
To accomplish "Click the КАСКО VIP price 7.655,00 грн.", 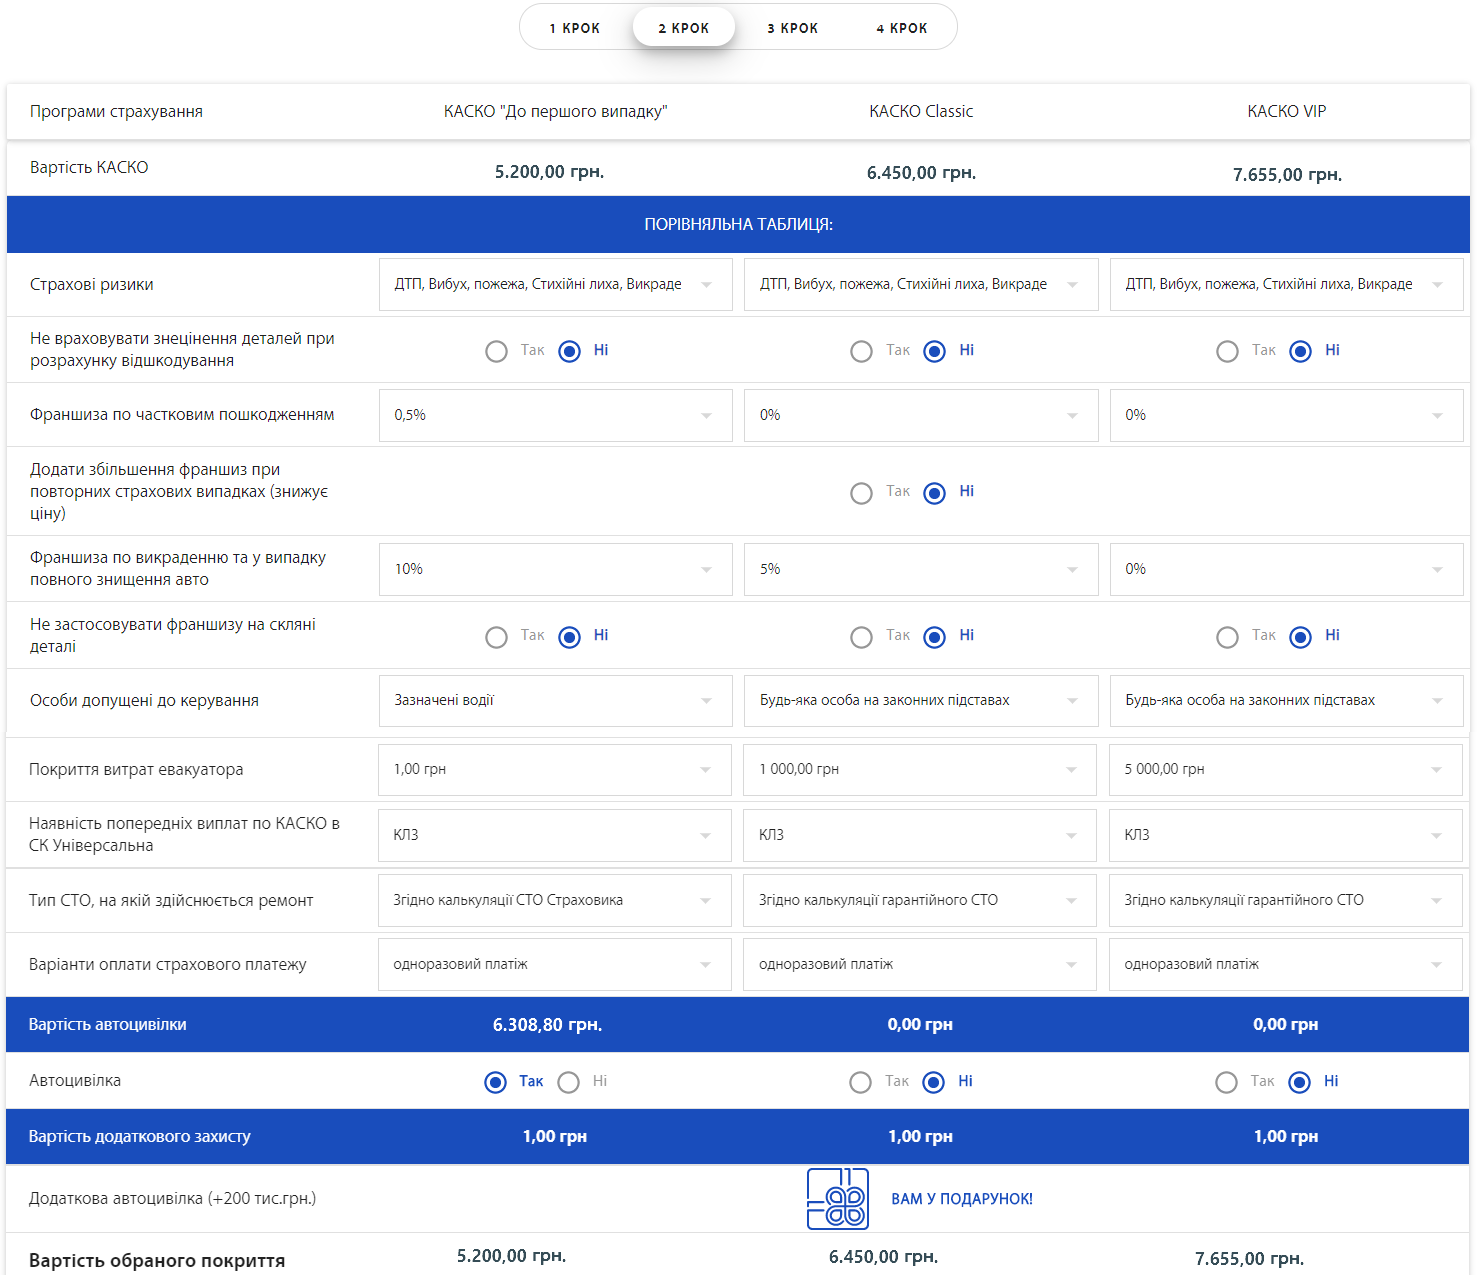I will coord(1286,175).
